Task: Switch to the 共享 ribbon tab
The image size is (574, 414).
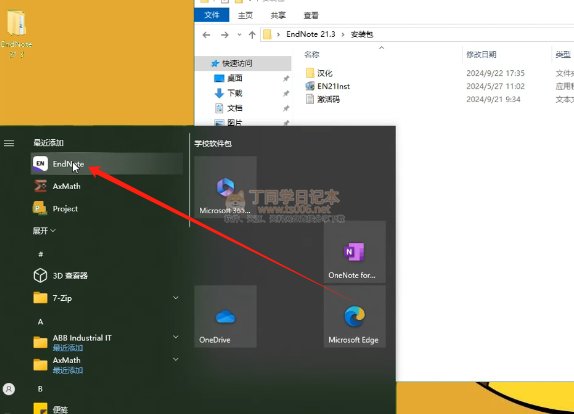Action: click(278, 15)
